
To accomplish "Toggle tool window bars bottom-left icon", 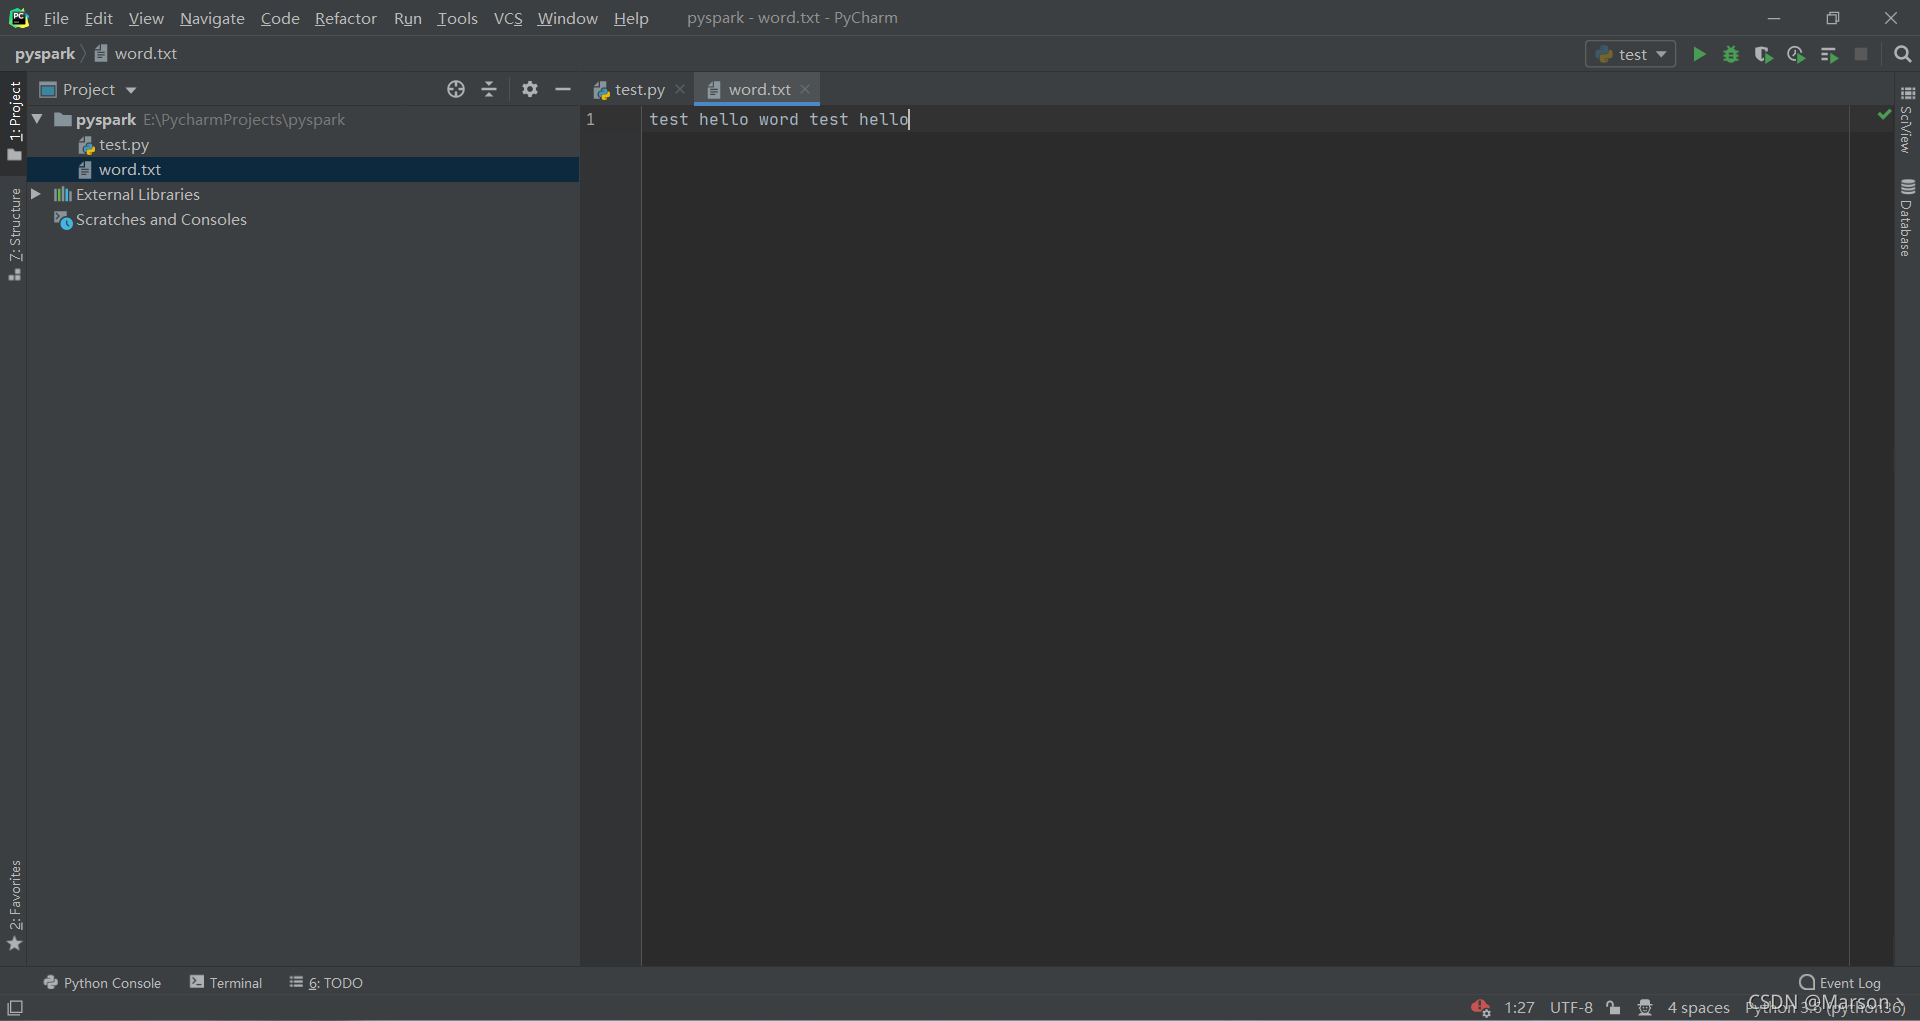I will (x=15, y=1007).
